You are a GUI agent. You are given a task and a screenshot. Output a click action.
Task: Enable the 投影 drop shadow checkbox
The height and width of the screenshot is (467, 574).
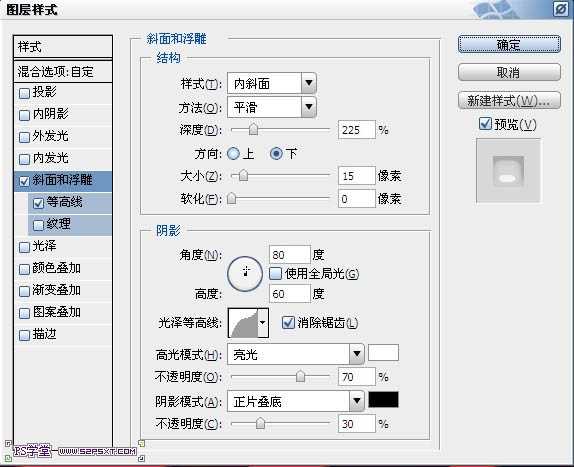click(x=24, y=93)
